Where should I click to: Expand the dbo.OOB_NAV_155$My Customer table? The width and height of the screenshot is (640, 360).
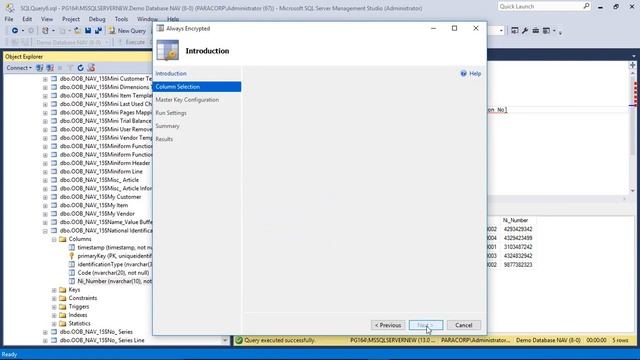tap(45, 197)
